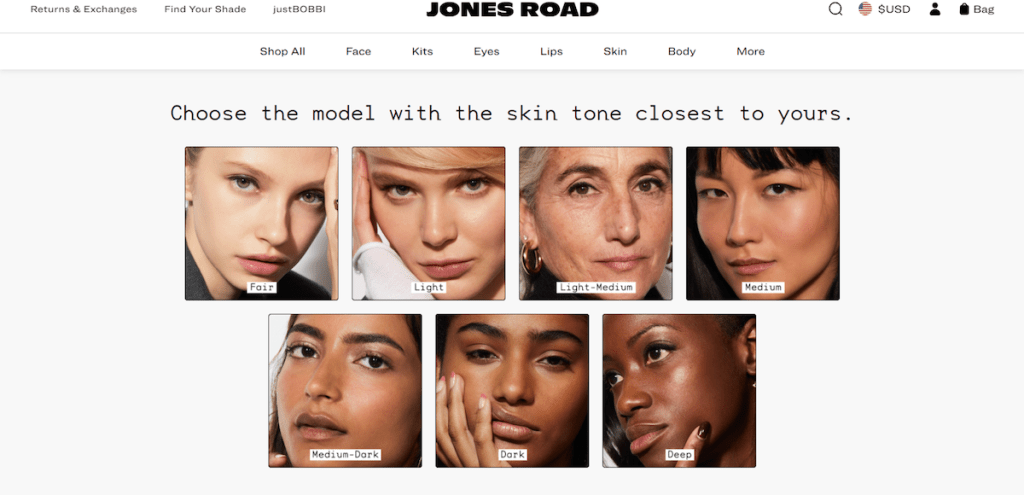Screen dimensions: 1024x495
Task: Open the Find Your Shade link
Action: (x=205, y=9)
